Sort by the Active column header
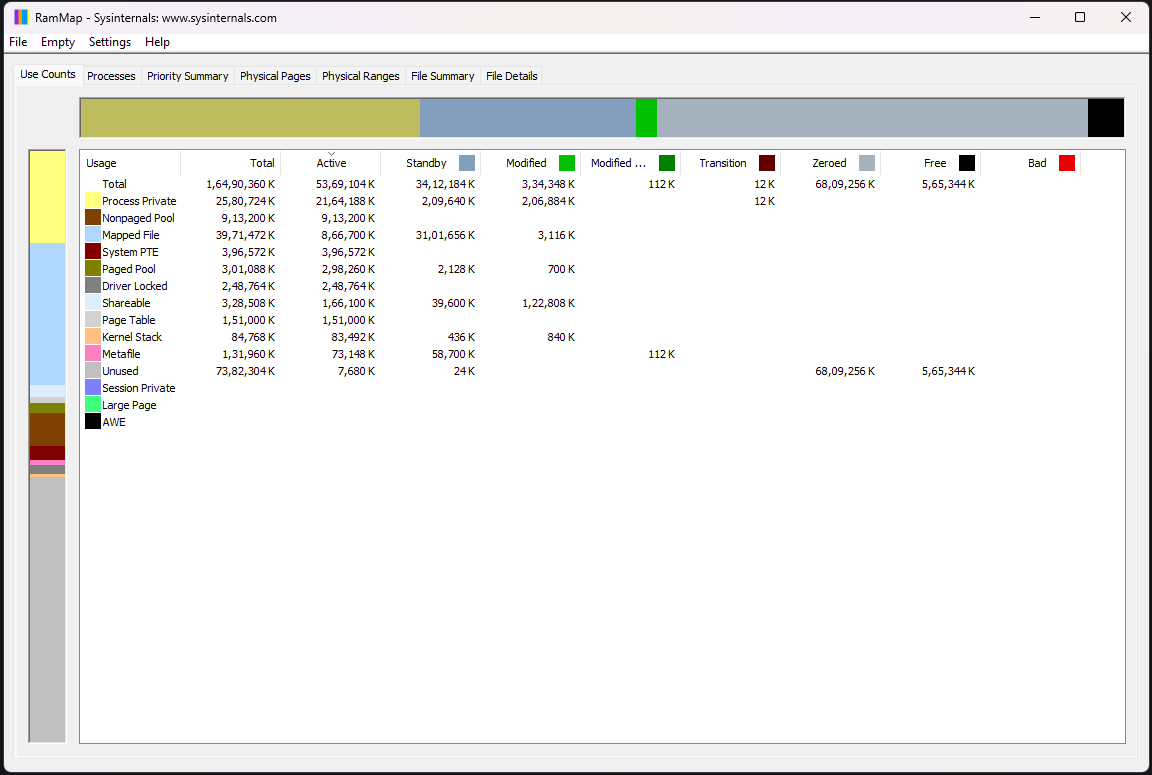Screen dimensions: 1152x775 point(331,163)
